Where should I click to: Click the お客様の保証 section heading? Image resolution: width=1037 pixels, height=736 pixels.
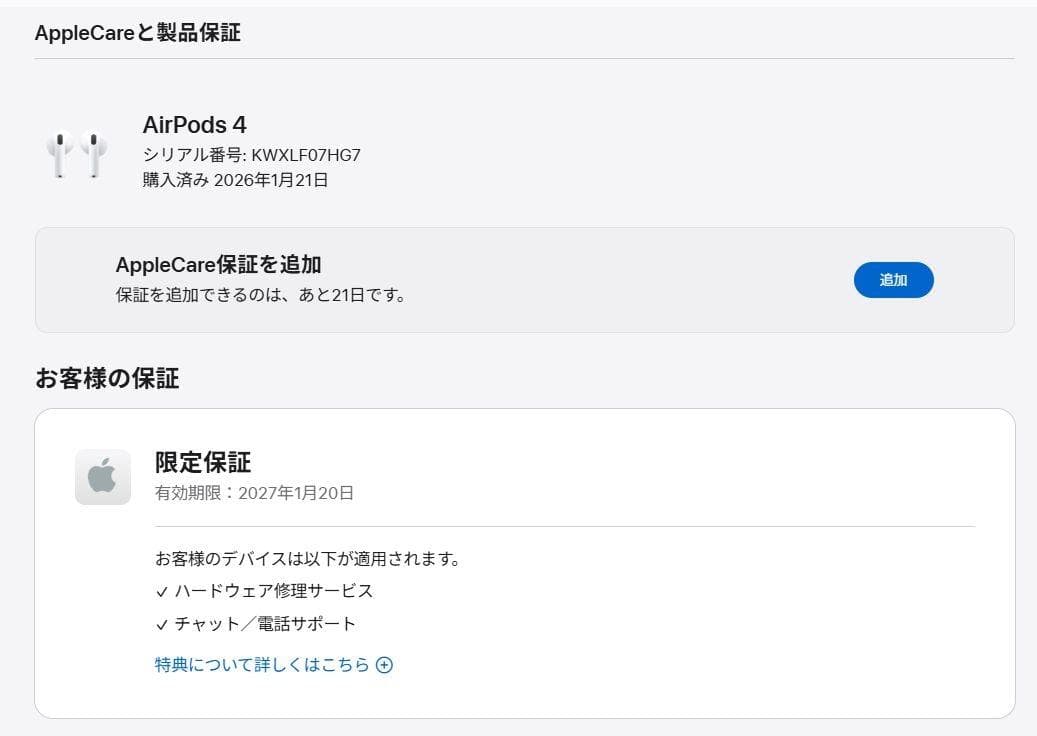(107, 379)
